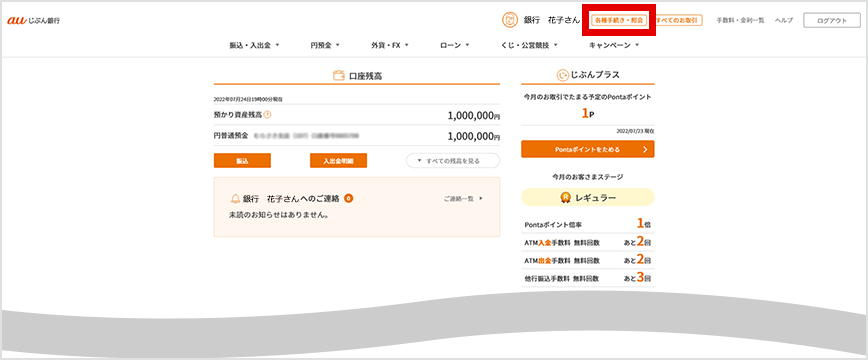Click the au じぶん銀行 logo
The width and height of the screenshot is (868, 360).
click(33, 20)
